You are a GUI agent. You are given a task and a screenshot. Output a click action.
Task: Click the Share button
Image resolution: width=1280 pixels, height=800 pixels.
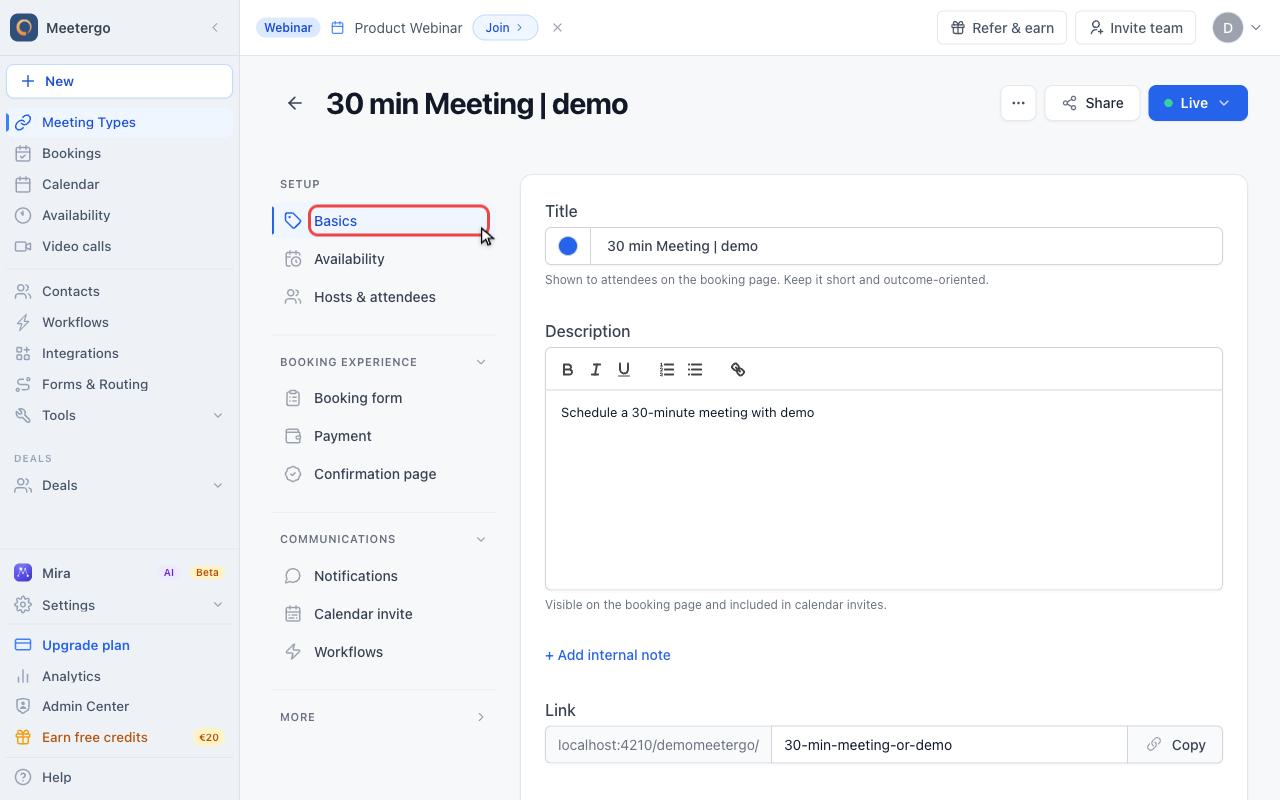(x=1092, y=103)
